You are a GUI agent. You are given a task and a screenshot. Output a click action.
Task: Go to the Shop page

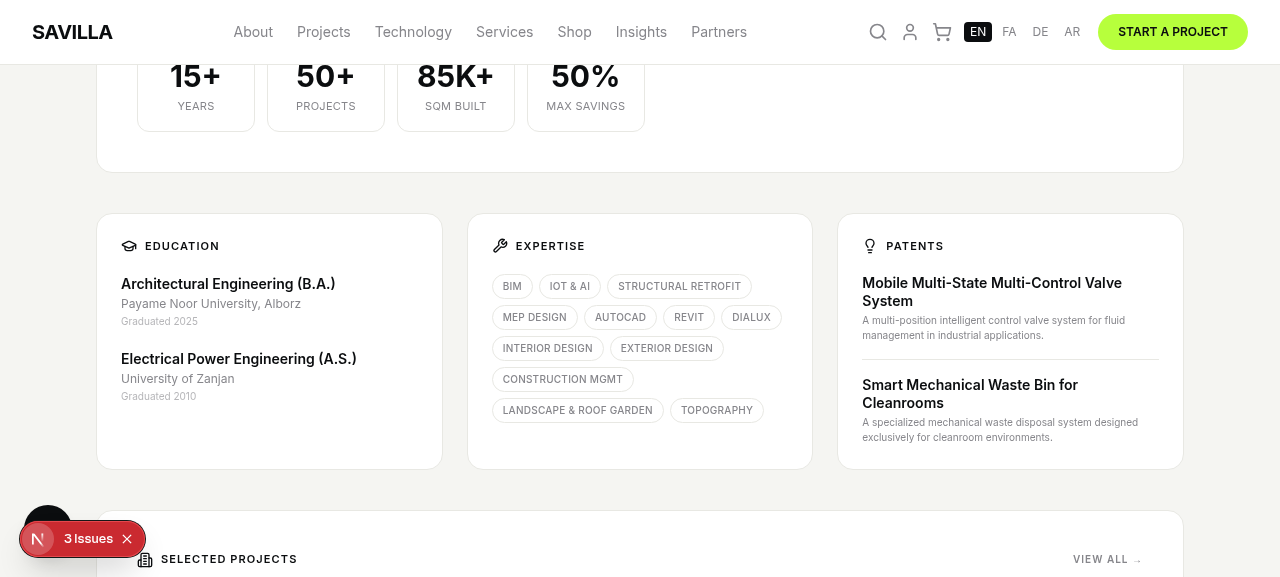[x=575, y=32]
